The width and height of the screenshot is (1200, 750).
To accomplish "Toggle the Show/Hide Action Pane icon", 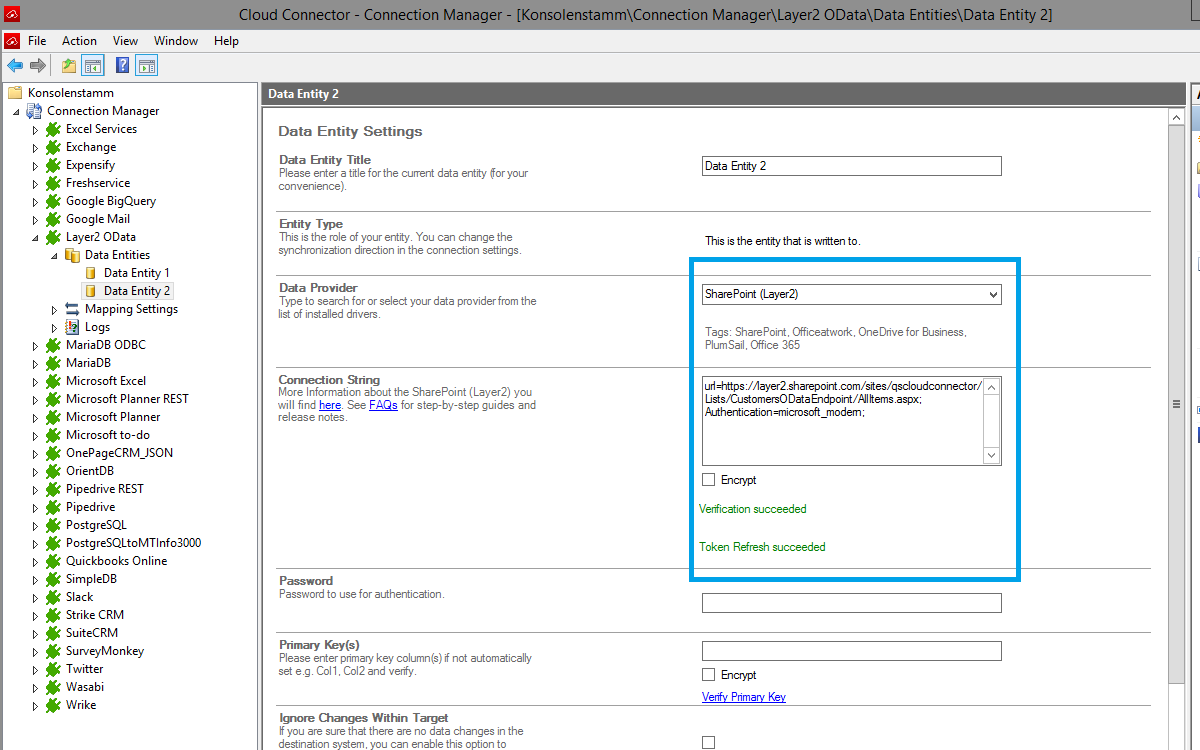I will pos(147,66).
